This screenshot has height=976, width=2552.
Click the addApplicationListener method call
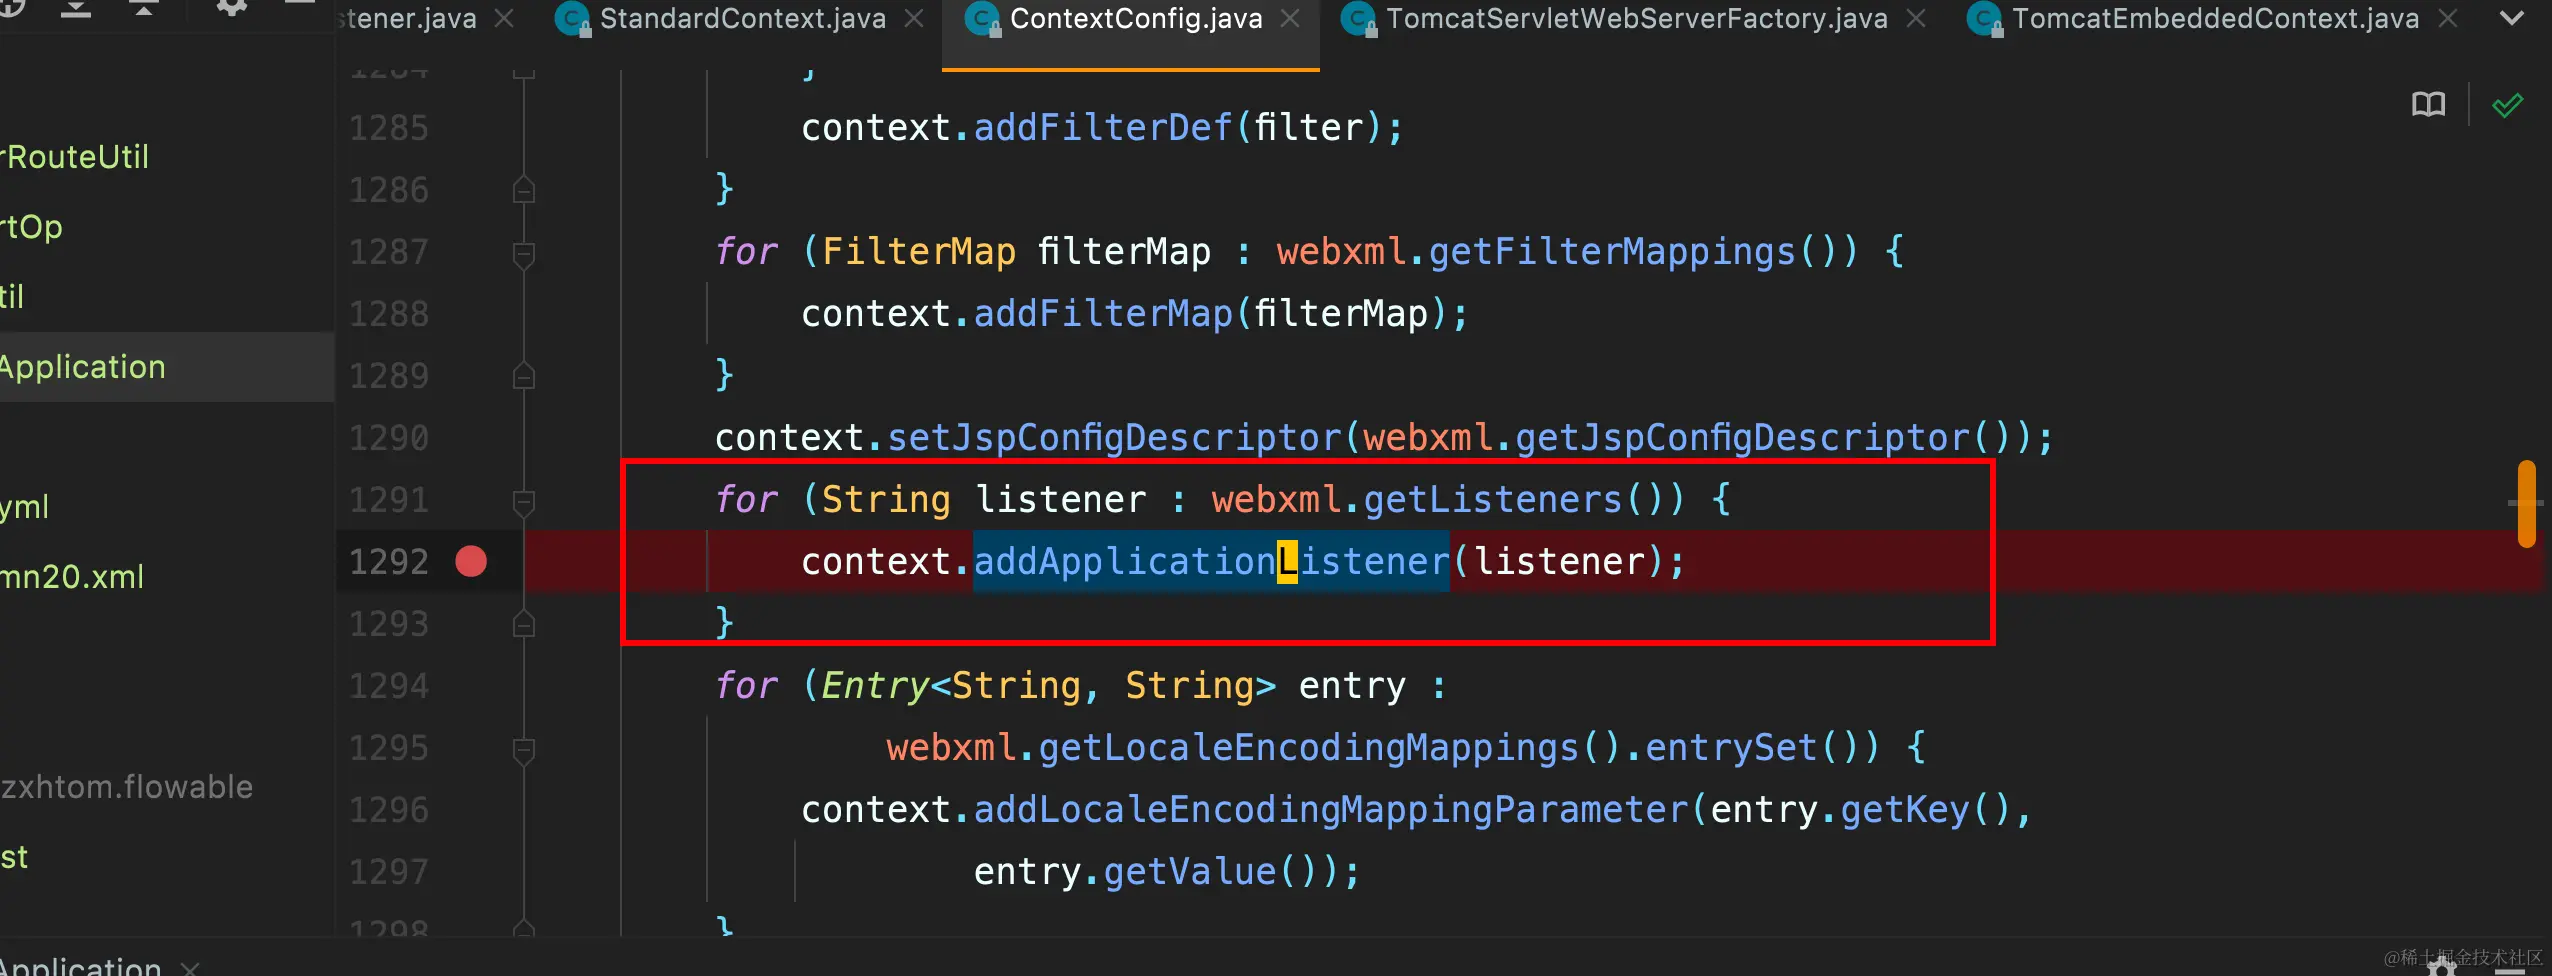[1211, 561]
